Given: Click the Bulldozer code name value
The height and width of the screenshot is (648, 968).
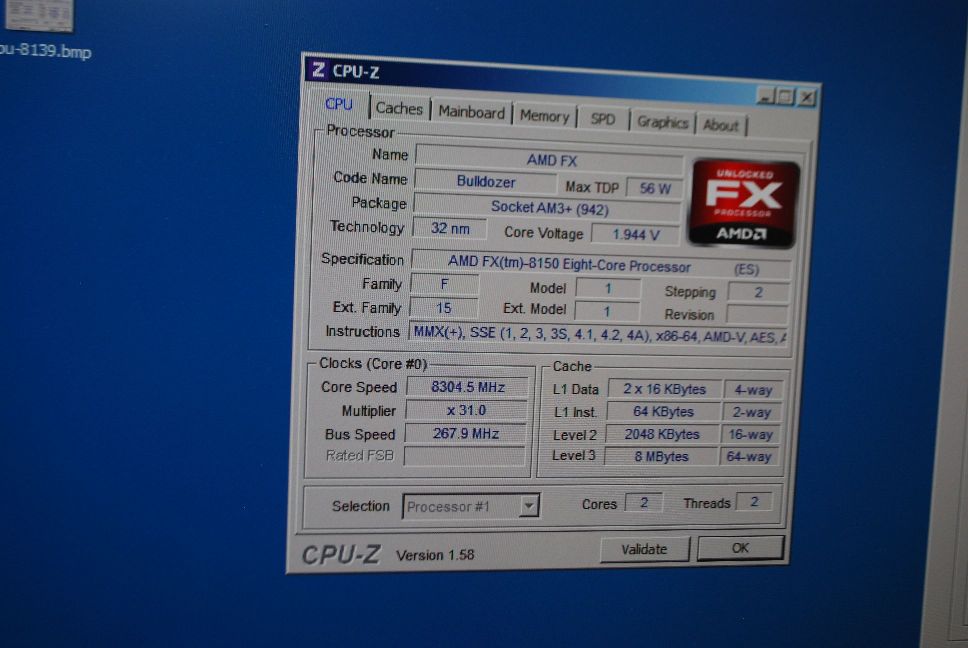Looking at the screenshot, I should coord(486,181).
